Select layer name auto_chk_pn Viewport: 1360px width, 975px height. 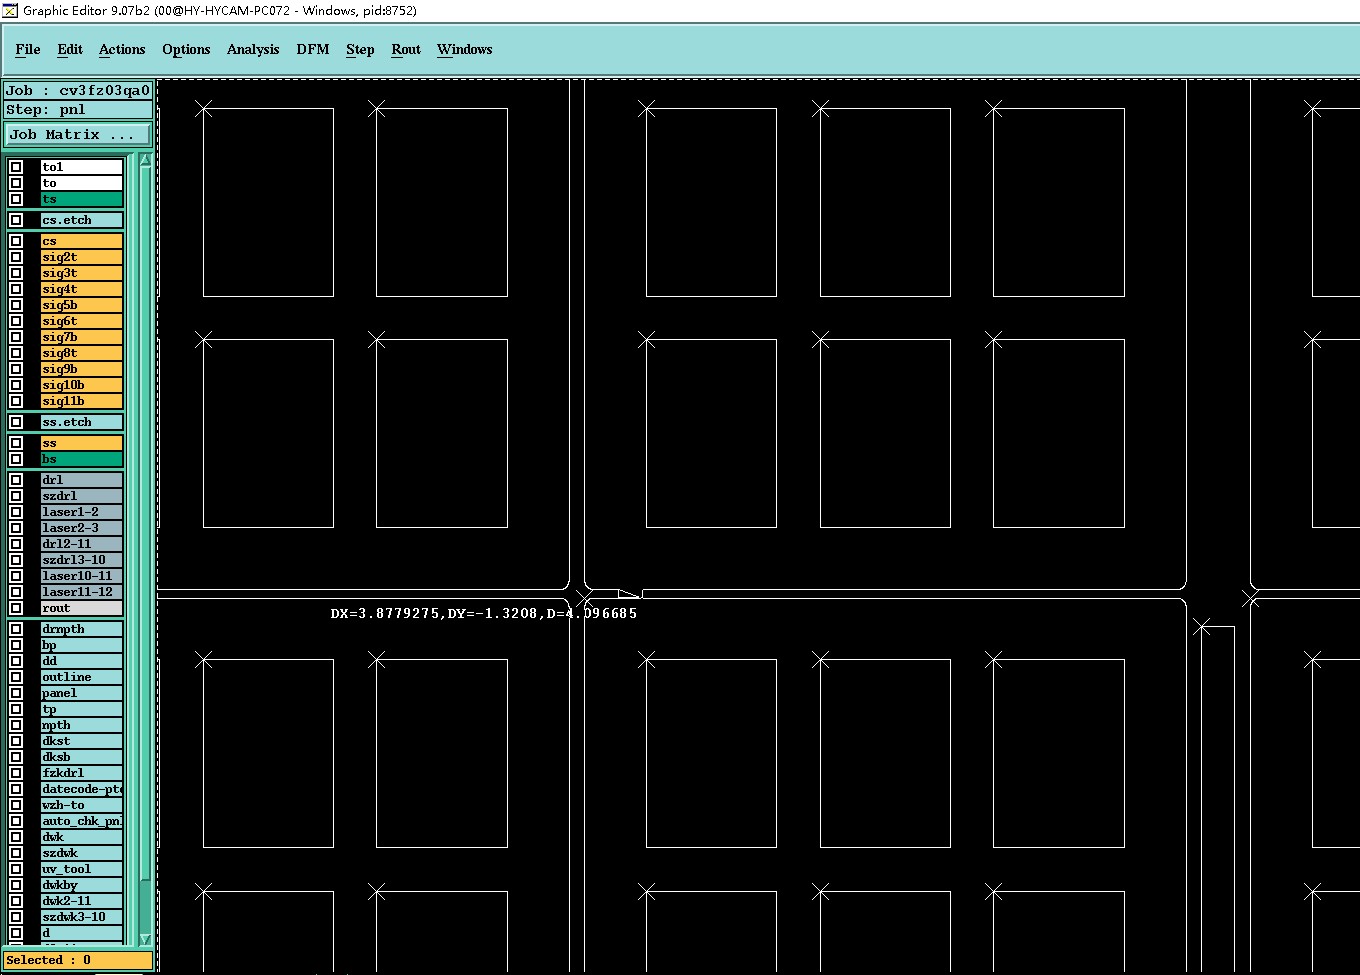click(82, 821)
